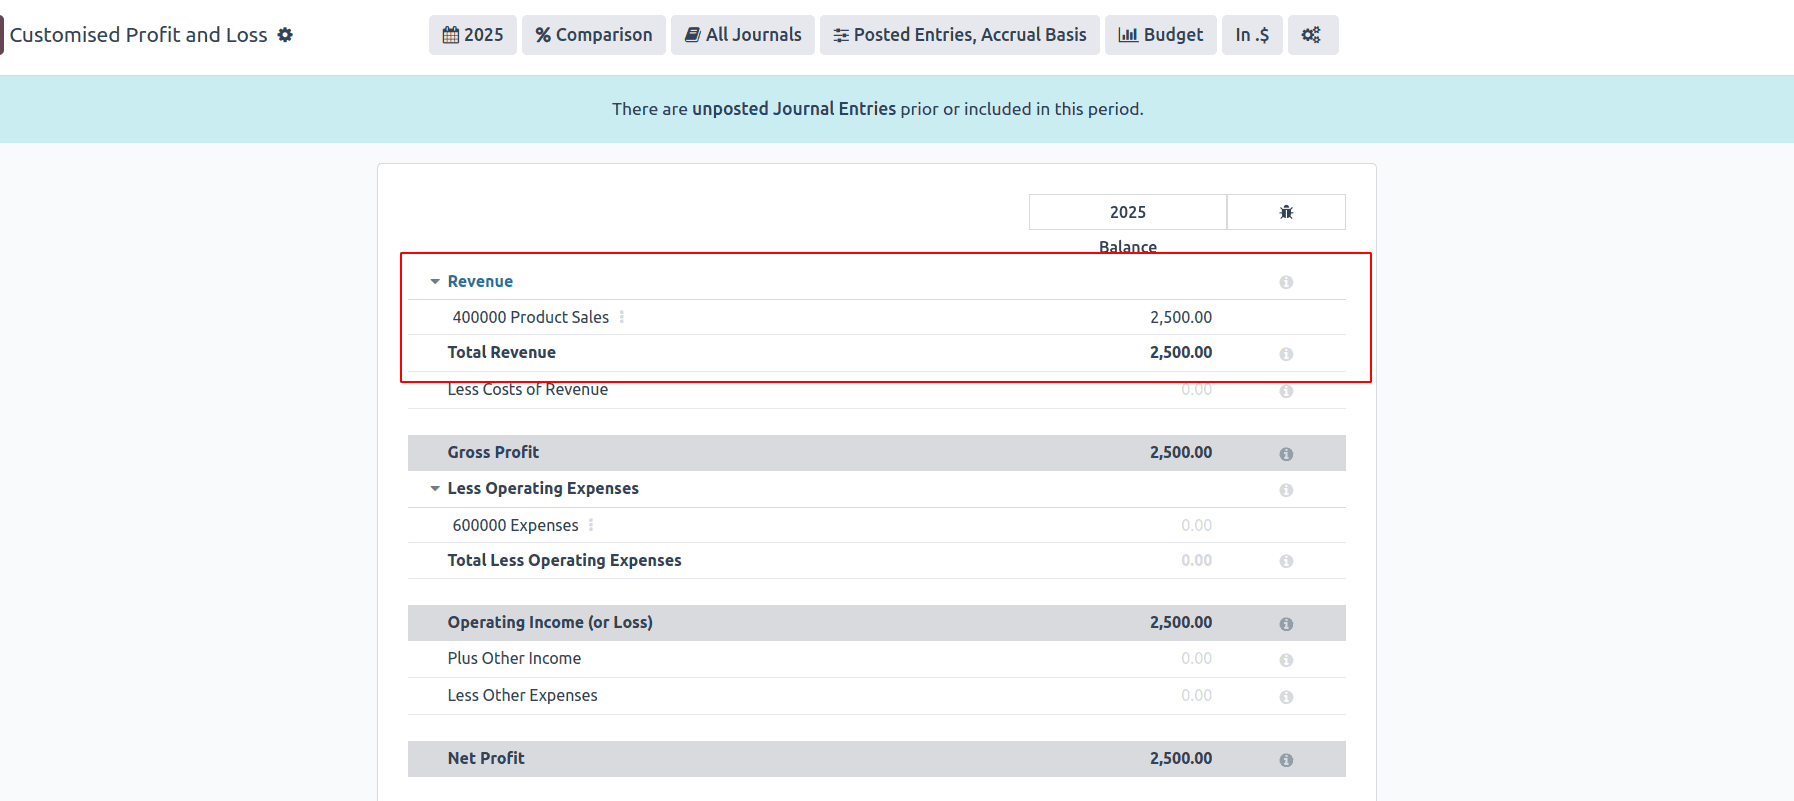Viewport: 1794px width, 801px height.
Task: Click the Less Other Expenses line
Action: point(522,695)
